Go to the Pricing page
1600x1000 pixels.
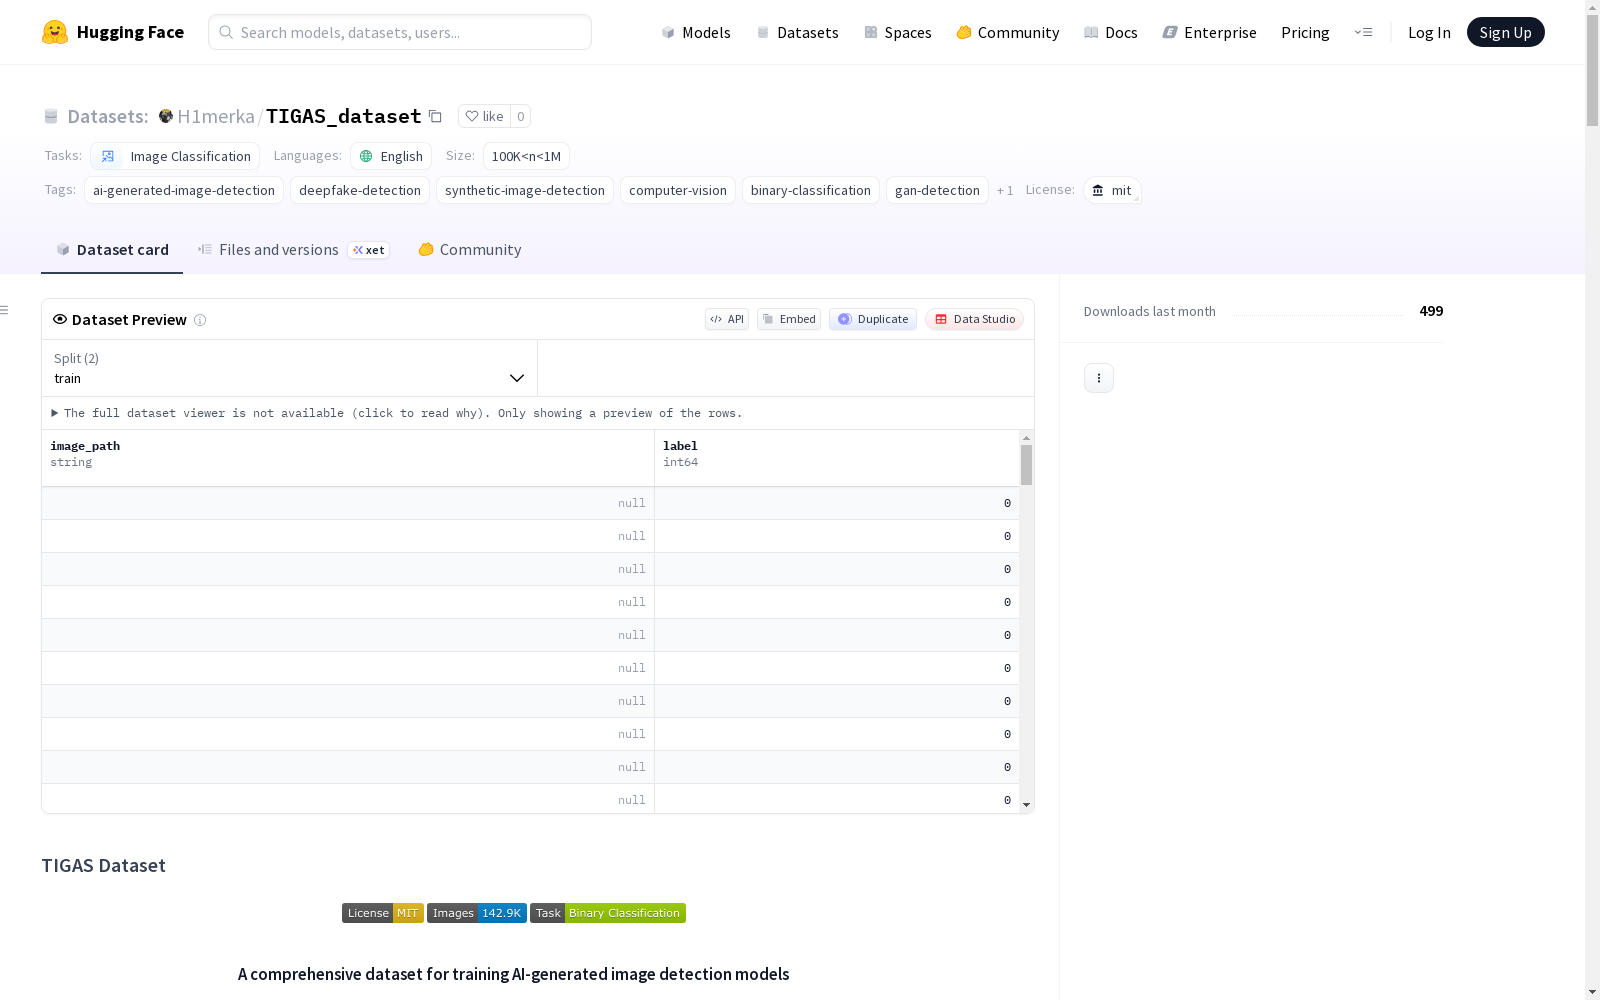pyautogui.click(x=1305, y=32)
